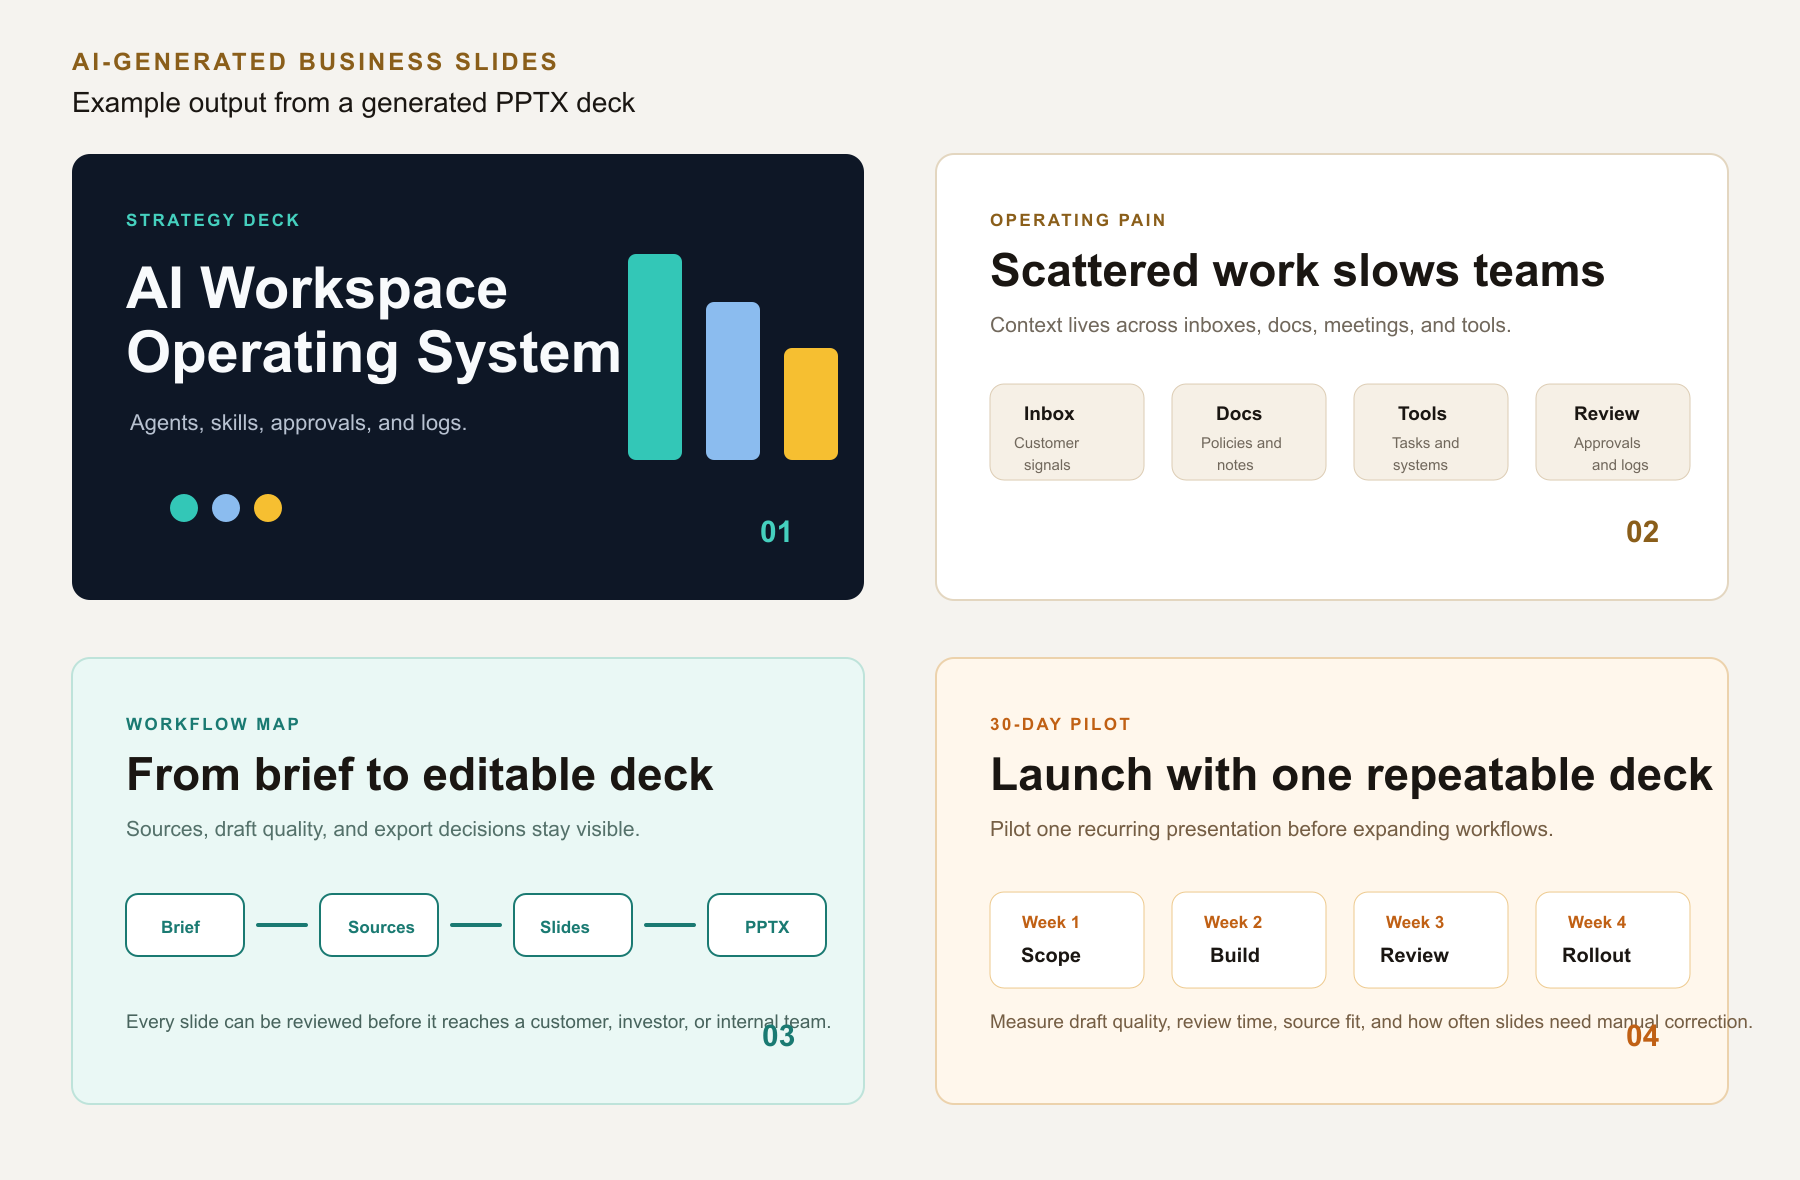This screenshot has height=1180, width=1800.
Task: Select the Brief step box
Action: [185, 925]
